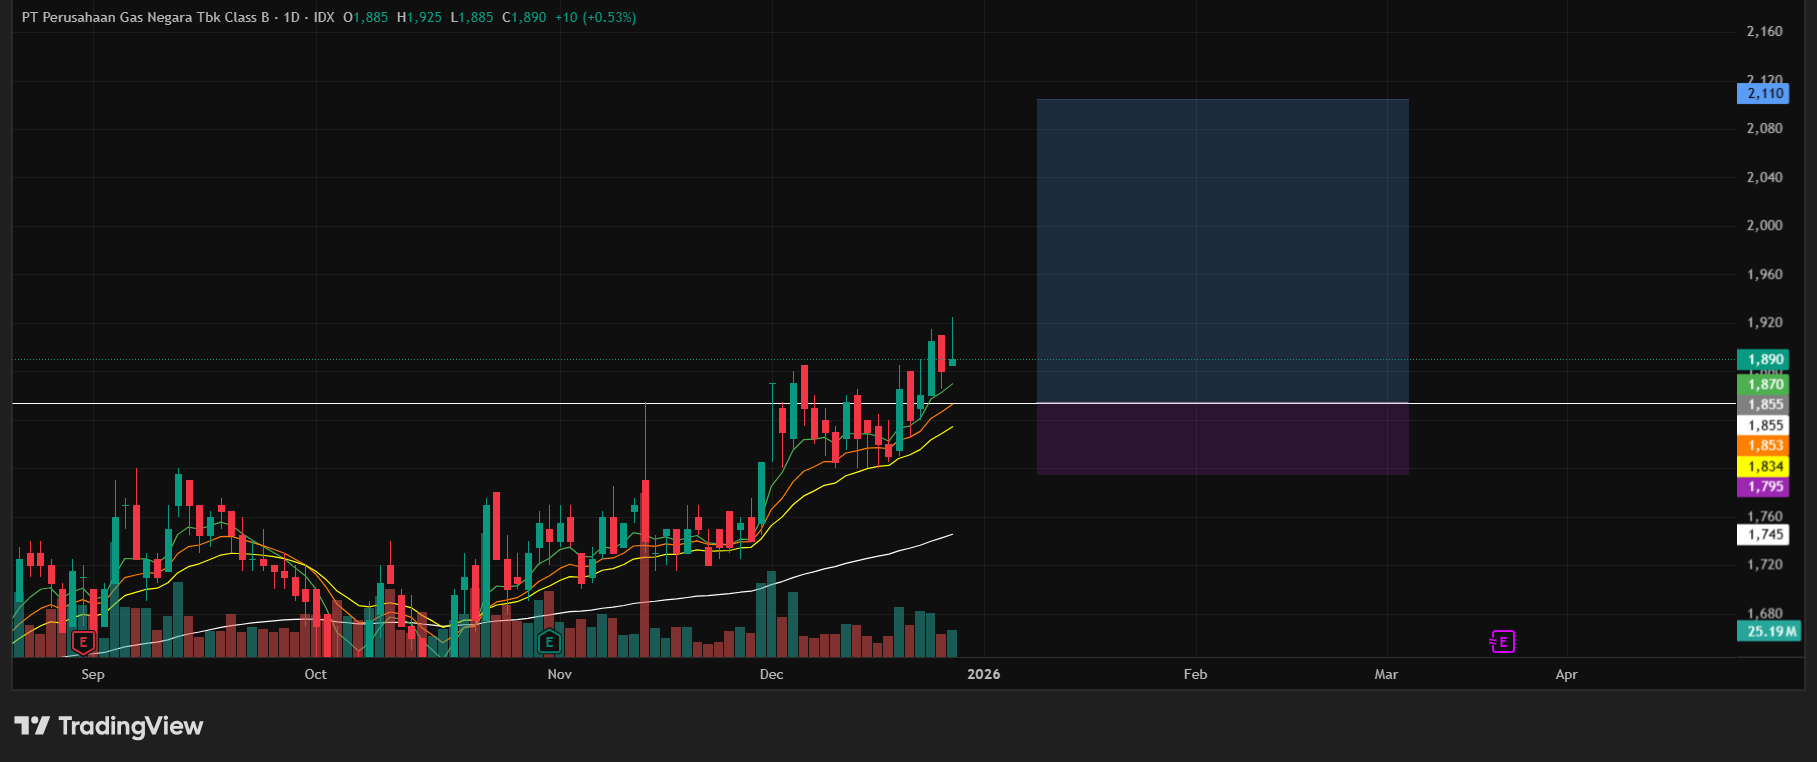The image size is (1817, 762).
Task: Click the 2,080 price axis label
Action: 1764,128
